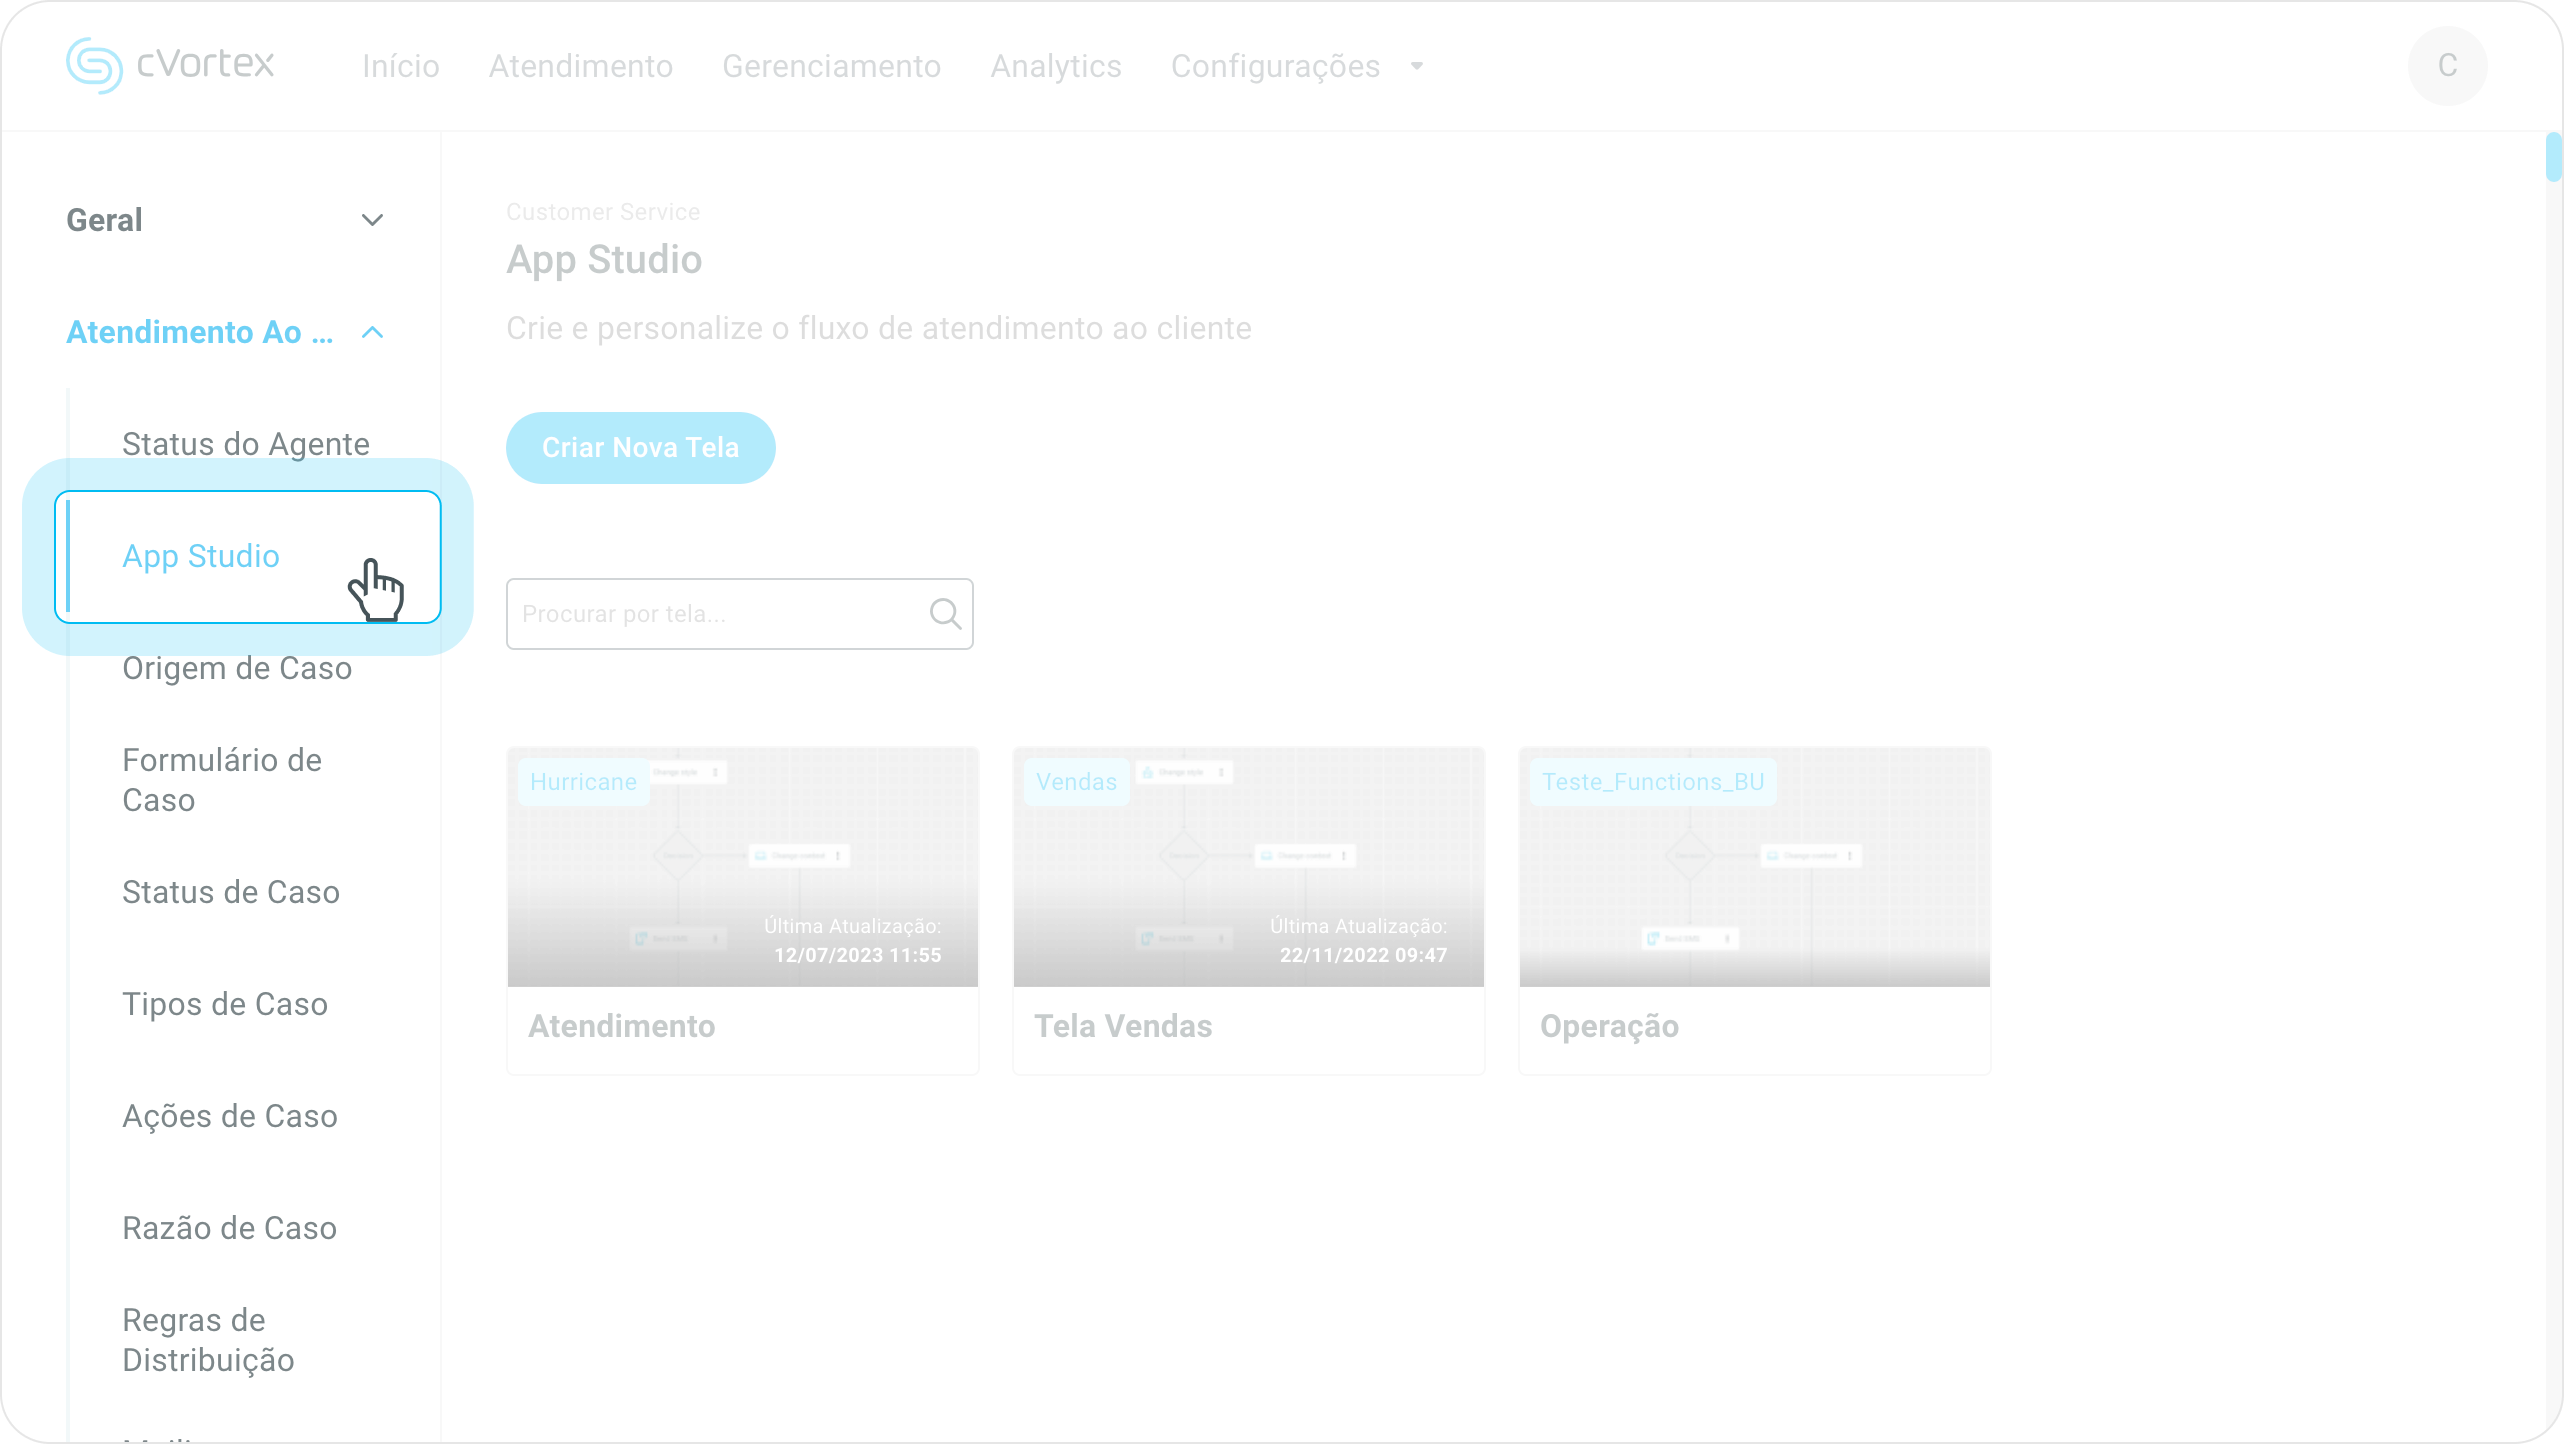Click the search magnifier icon
The image size is (2564, 1444).
pyautogui.click(x=944, y=614)
